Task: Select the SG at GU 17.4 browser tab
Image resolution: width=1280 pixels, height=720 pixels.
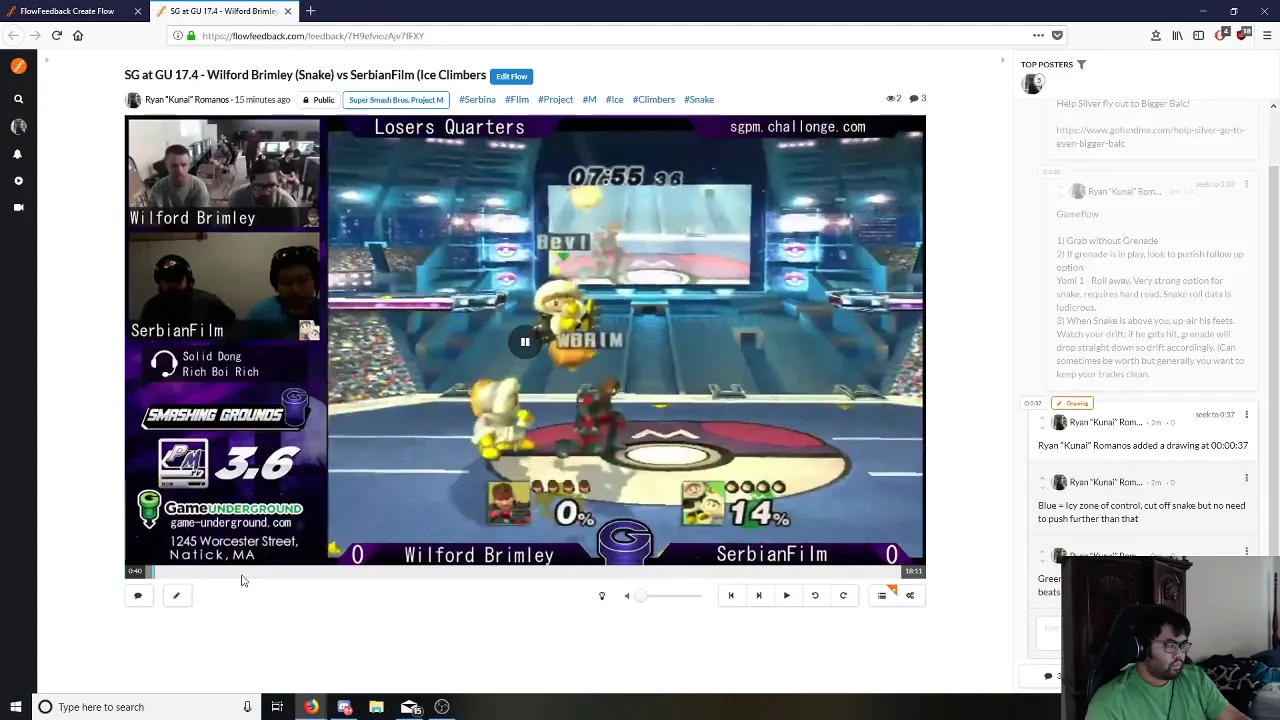Action: 224,11
